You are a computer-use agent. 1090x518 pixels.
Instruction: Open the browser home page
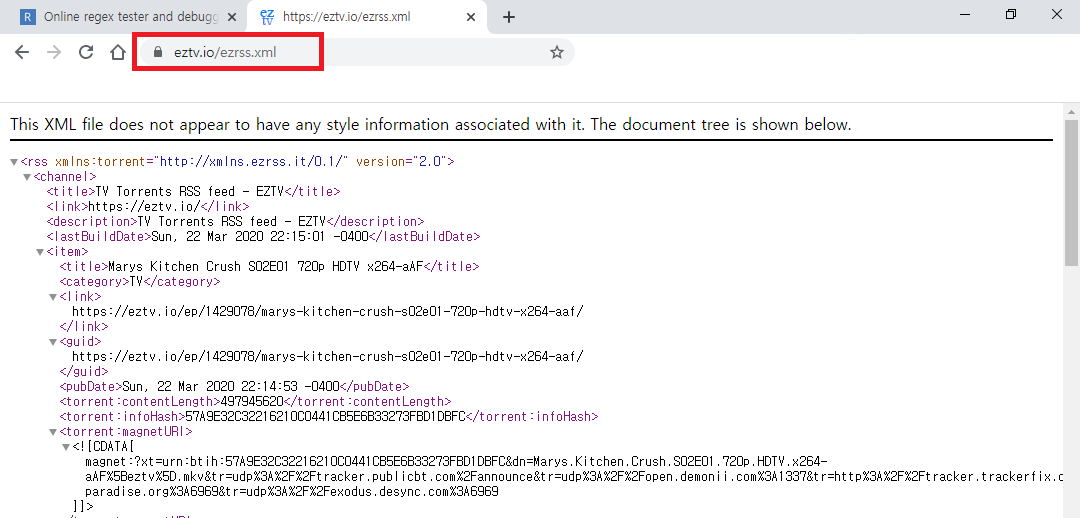118,52
